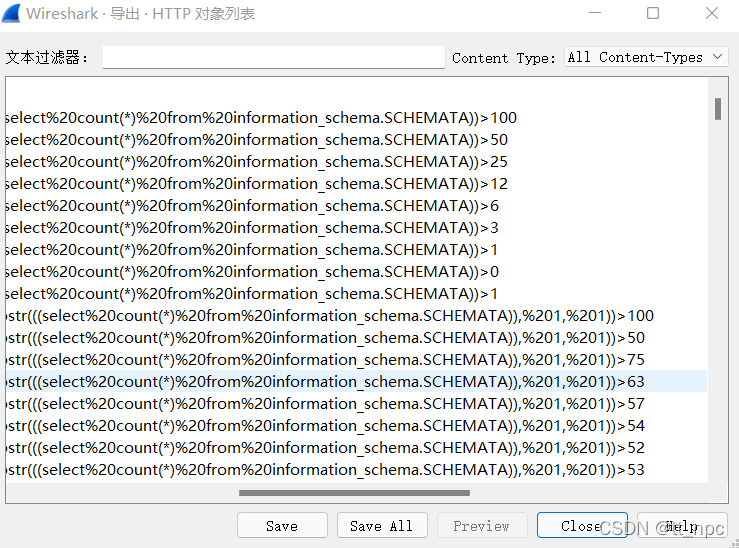The width and height of the screenshot is (739, 548).
Task: Select the row ending in SCHEMATA))>12
Action: (356, 184)
